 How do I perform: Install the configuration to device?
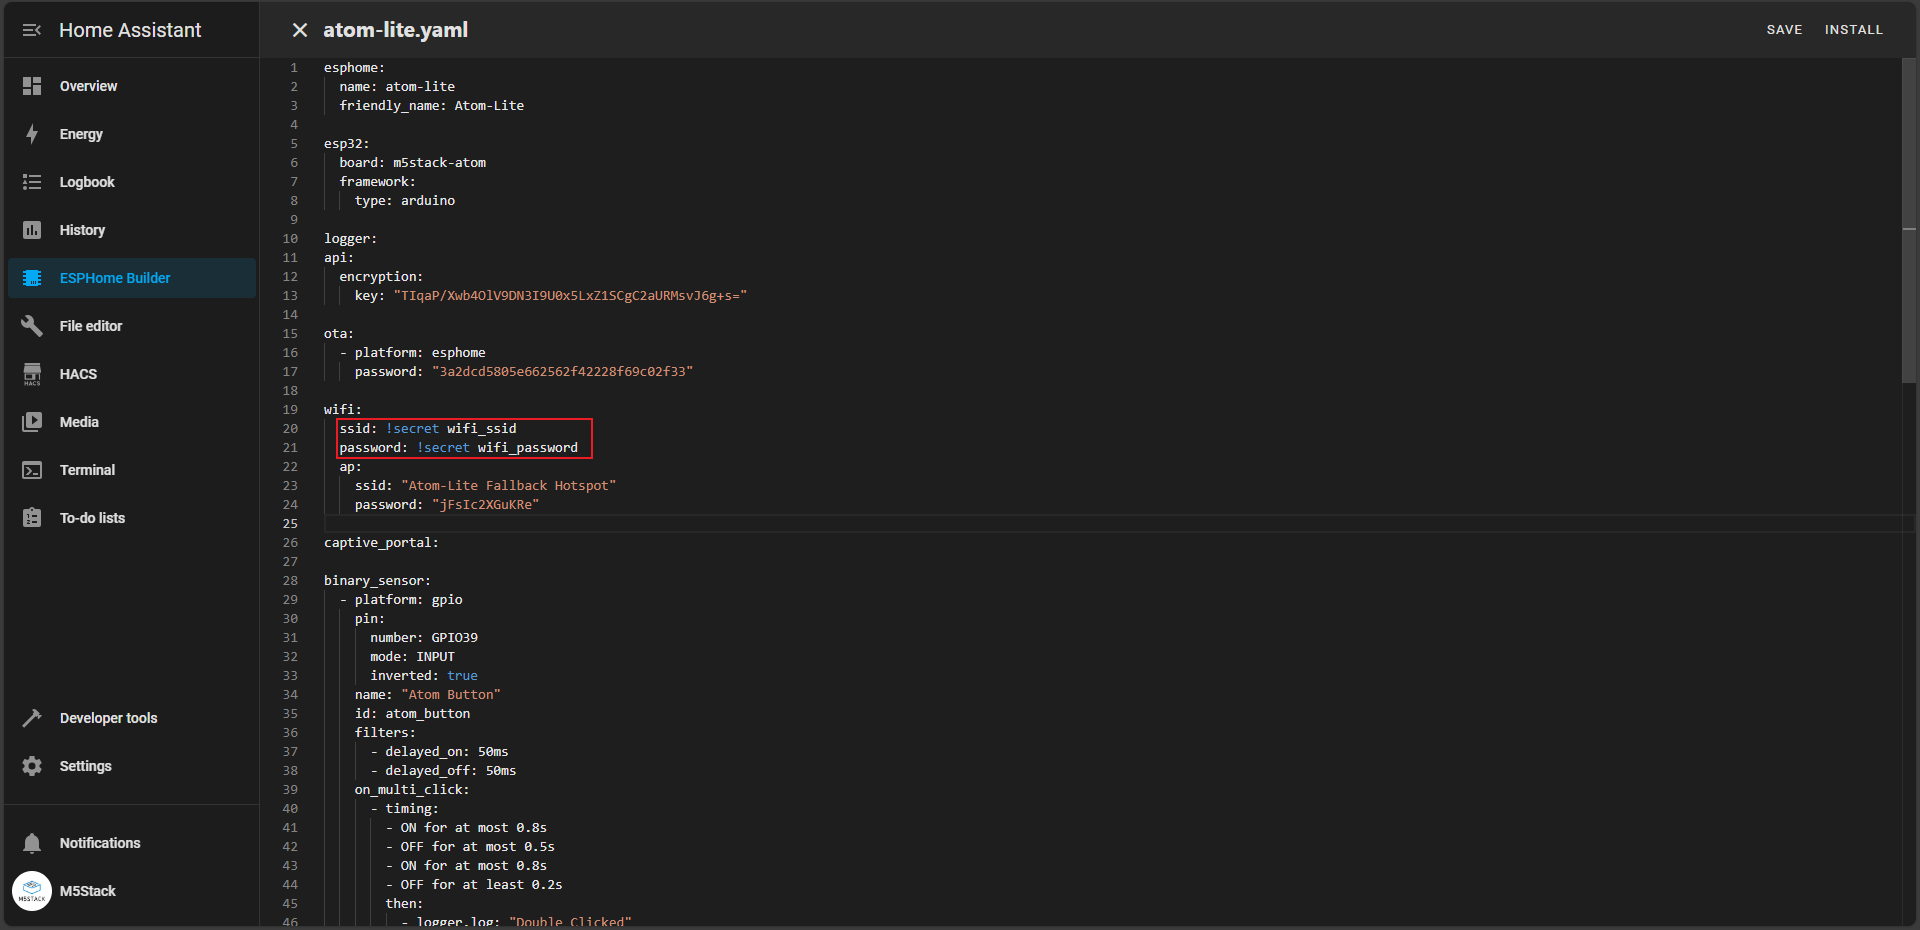1853,30
